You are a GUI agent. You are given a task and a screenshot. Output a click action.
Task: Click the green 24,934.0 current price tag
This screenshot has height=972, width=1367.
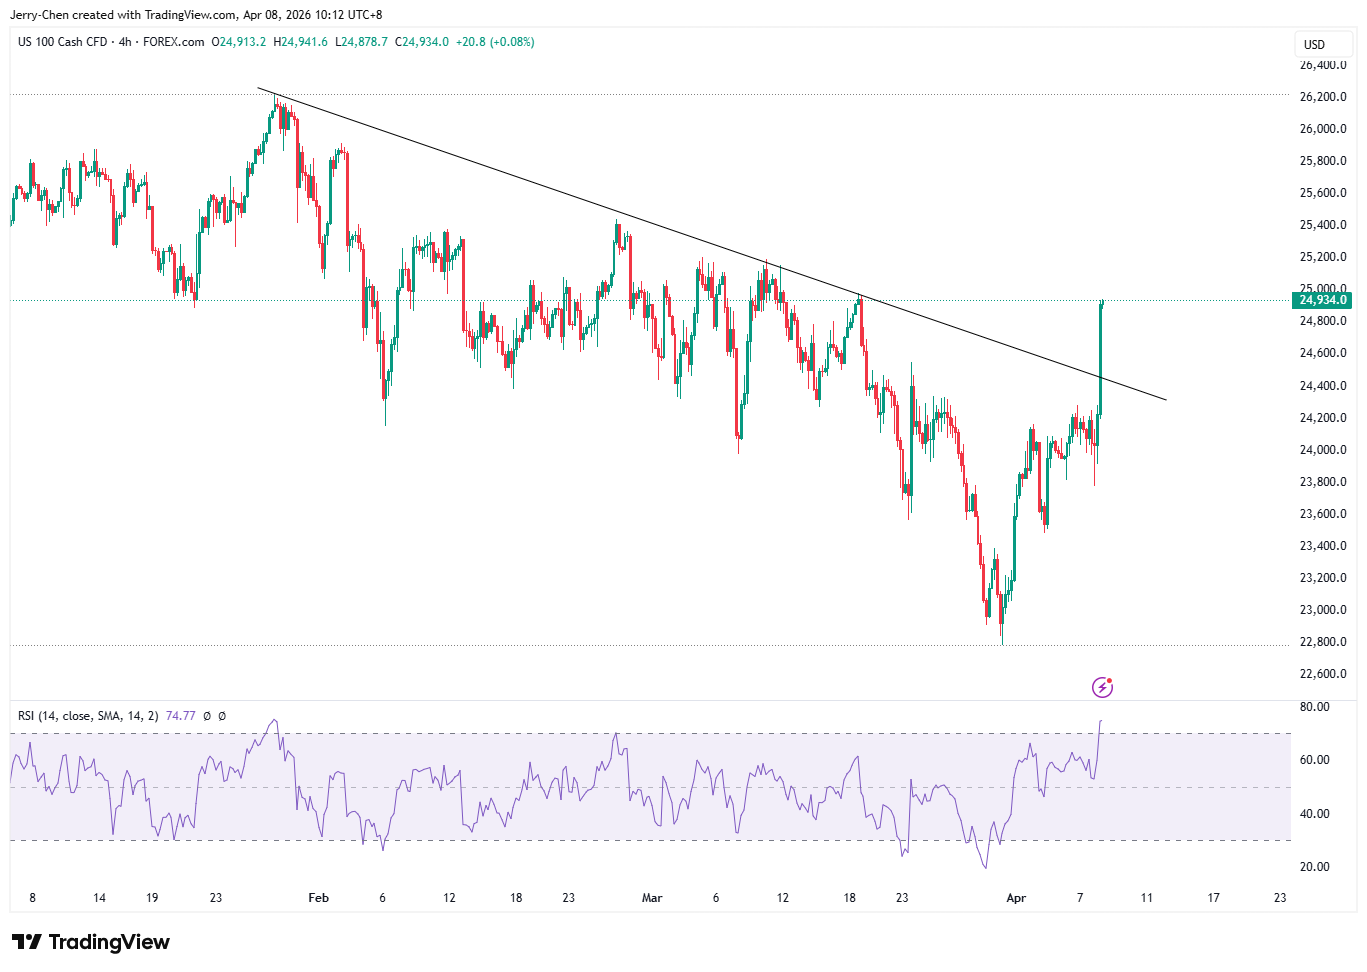tap(1322, 300)
